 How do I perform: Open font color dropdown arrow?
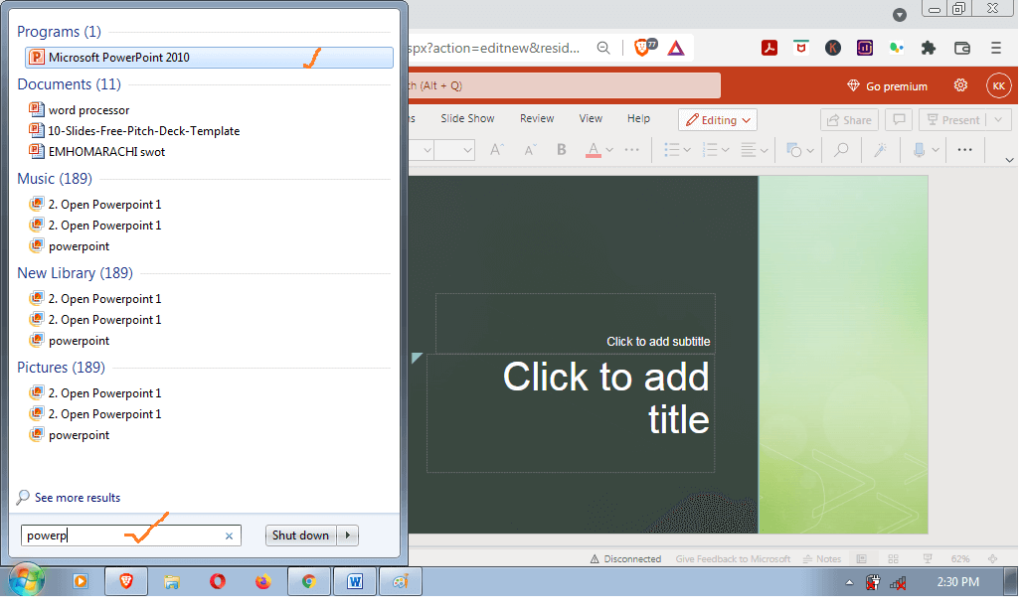click(609, 150)
